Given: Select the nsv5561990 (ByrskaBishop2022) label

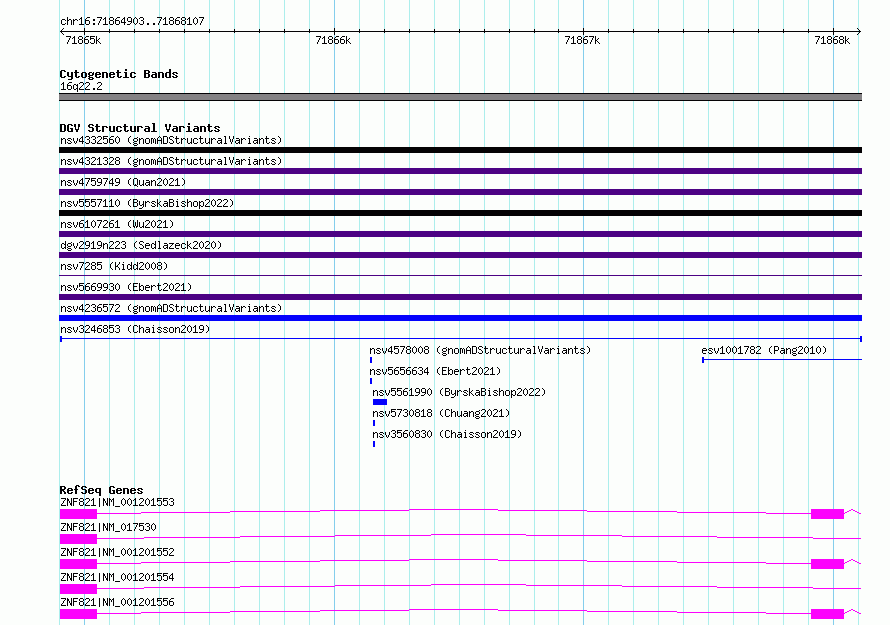Looking at the screenshot, I should click(x=459, y=392).
